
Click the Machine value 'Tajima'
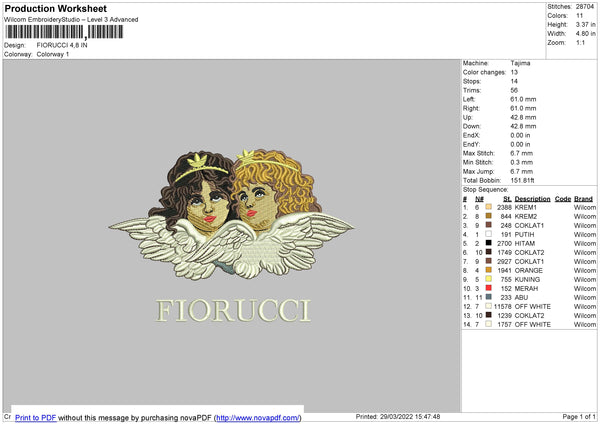tap(520, 63)
